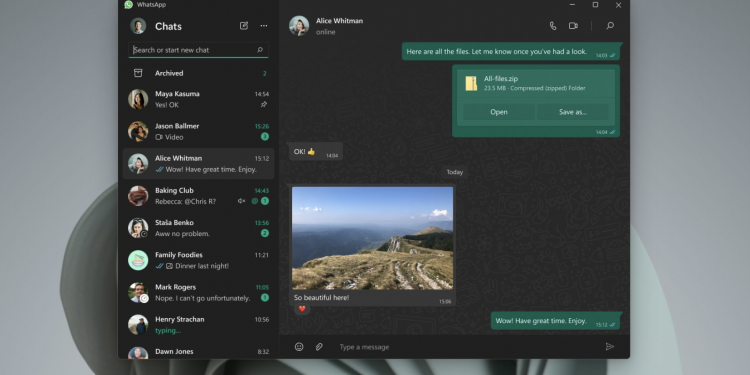750x375 pixels.
Task: Open the Mark Rogers chat
Action: pyautogui.click(x=199, y=292)
